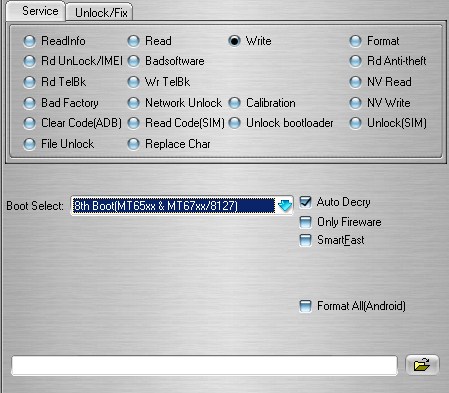Select Clear Code(ADB) option

tap(29, 123)
